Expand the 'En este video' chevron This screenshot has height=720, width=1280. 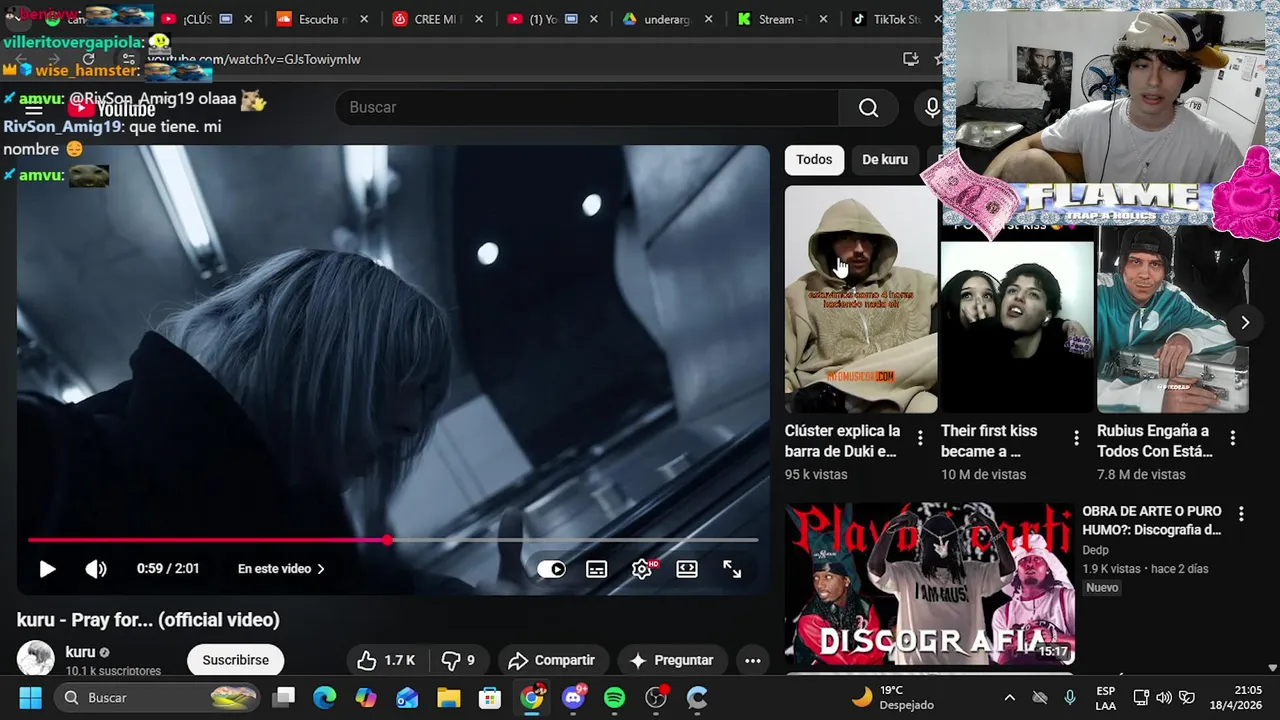[x=321, y=569]
